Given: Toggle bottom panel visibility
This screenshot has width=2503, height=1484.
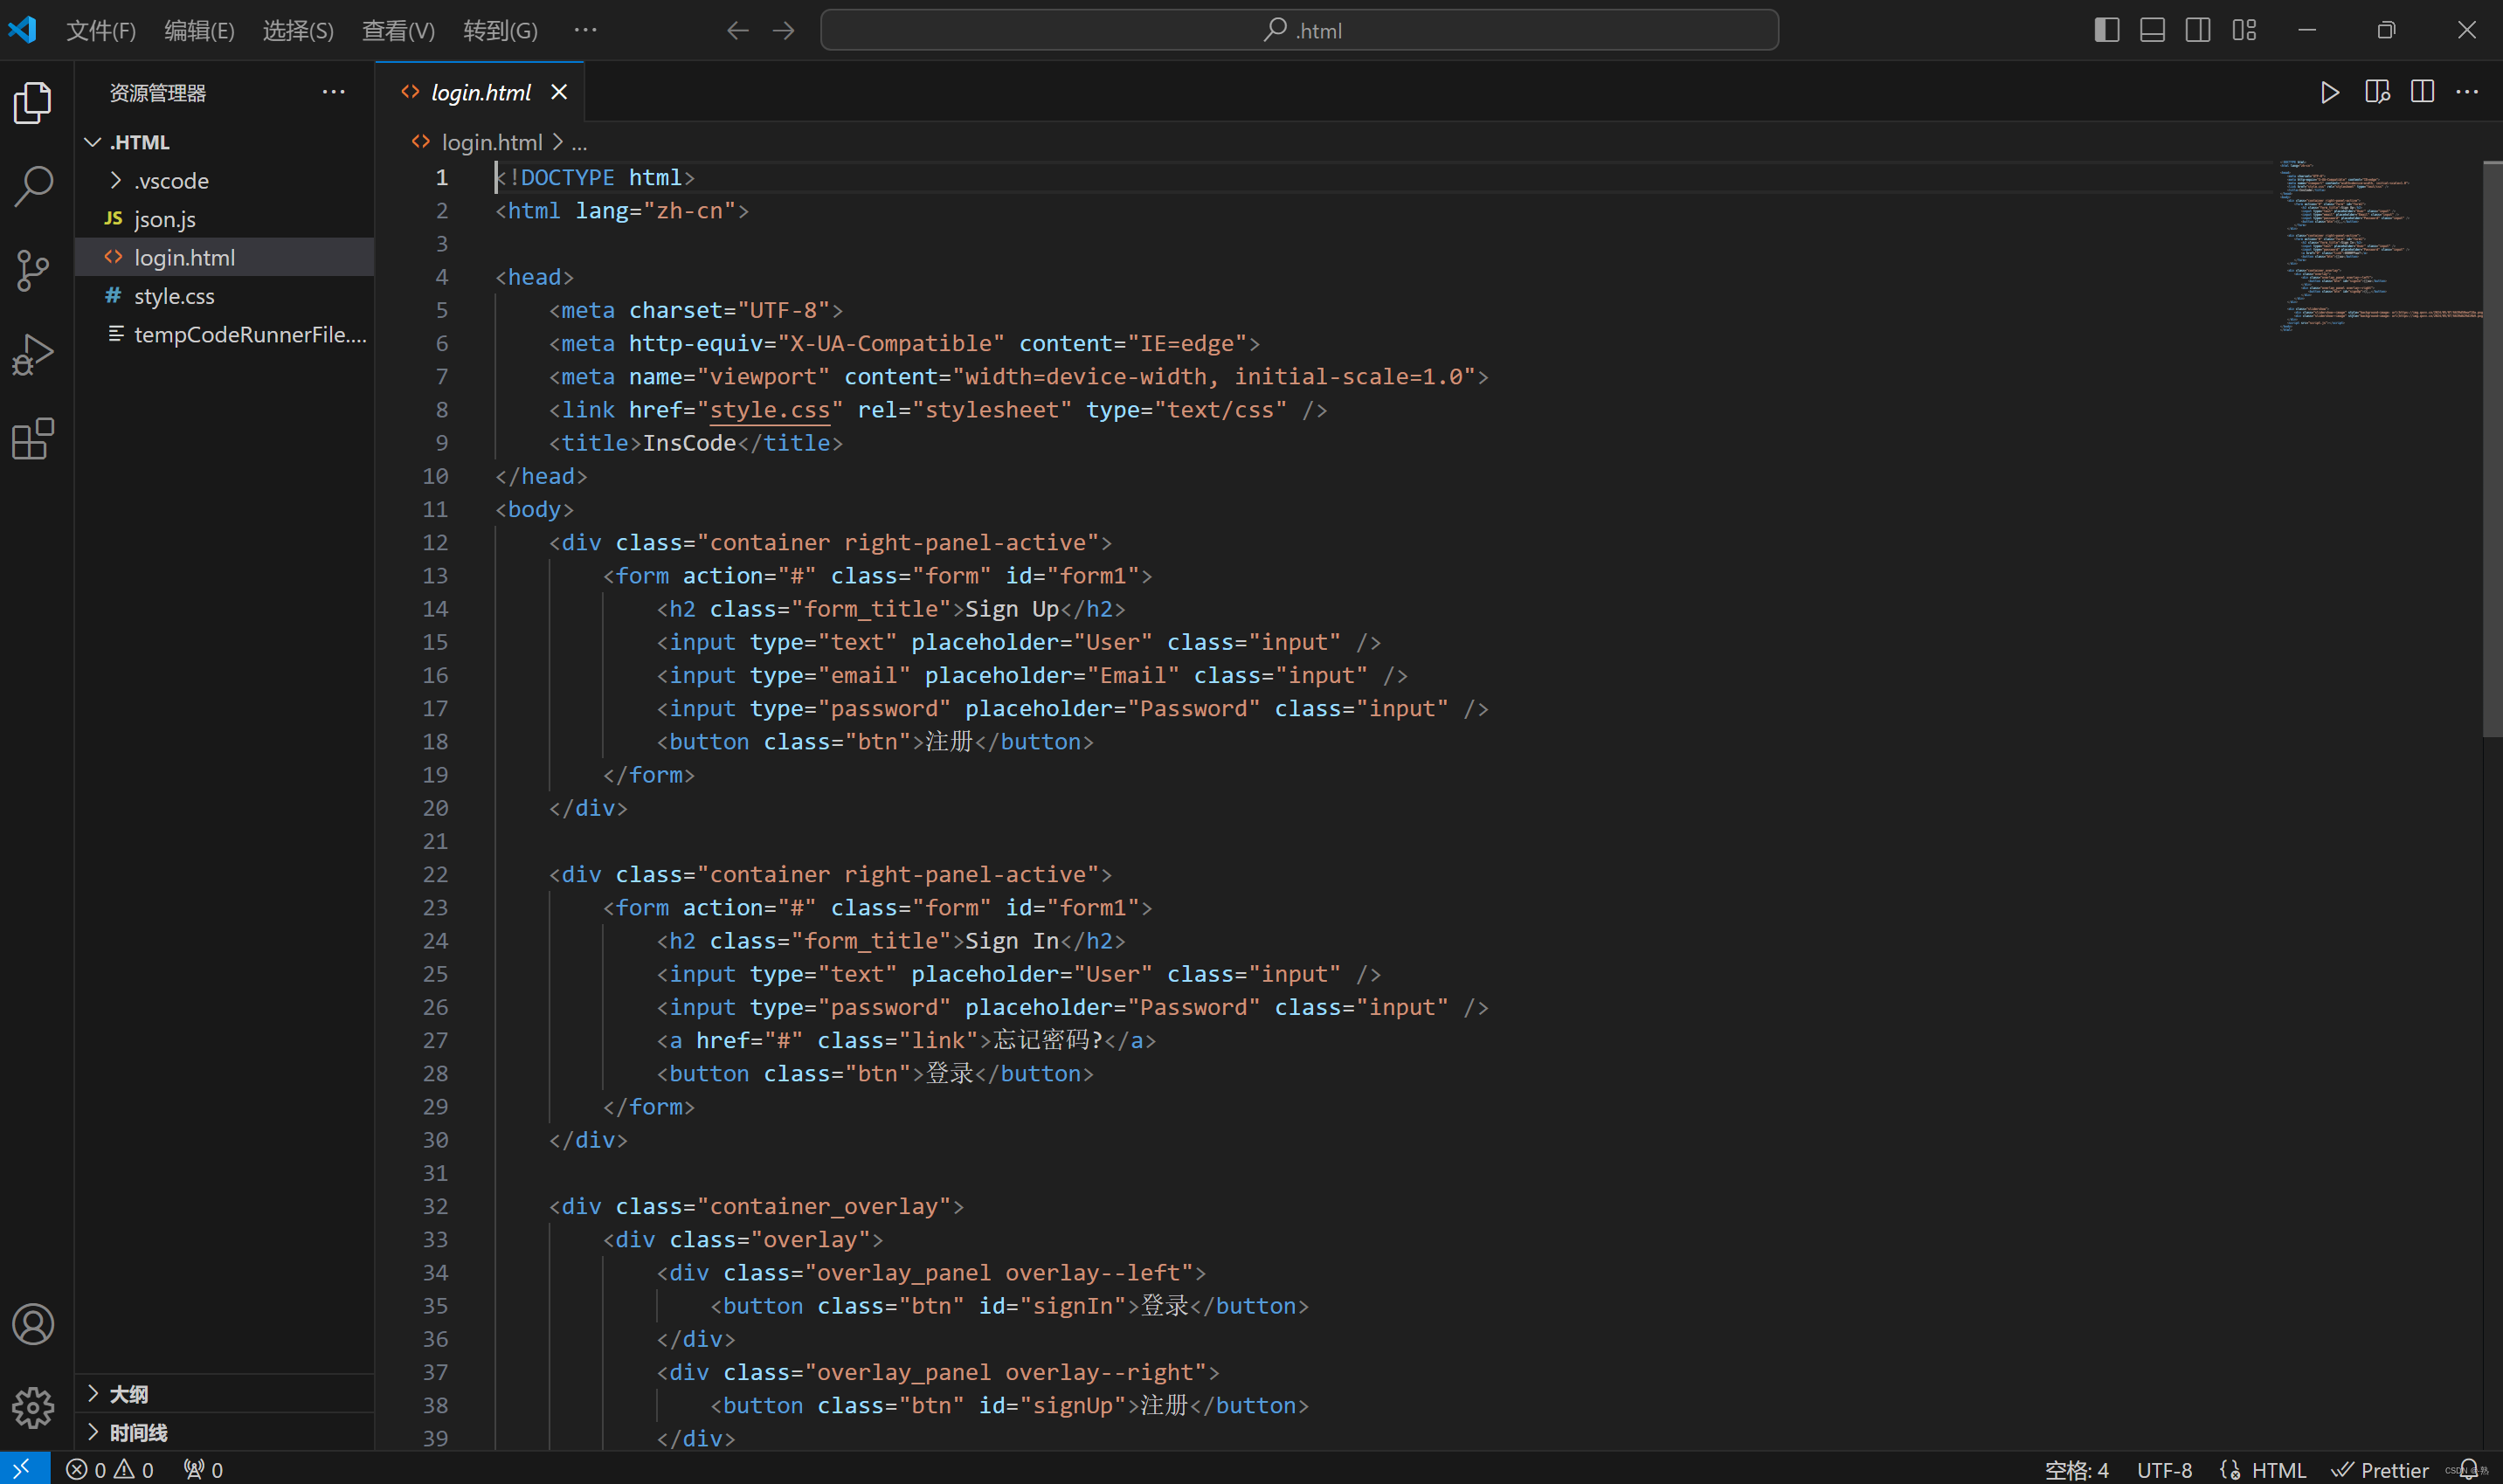Looking at the screenshot, I should tap(2152, 30).
